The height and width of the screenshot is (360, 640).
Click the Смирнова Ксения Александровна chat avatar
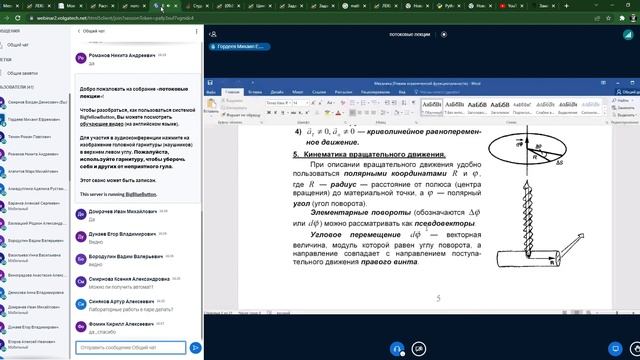click(81, 282)
